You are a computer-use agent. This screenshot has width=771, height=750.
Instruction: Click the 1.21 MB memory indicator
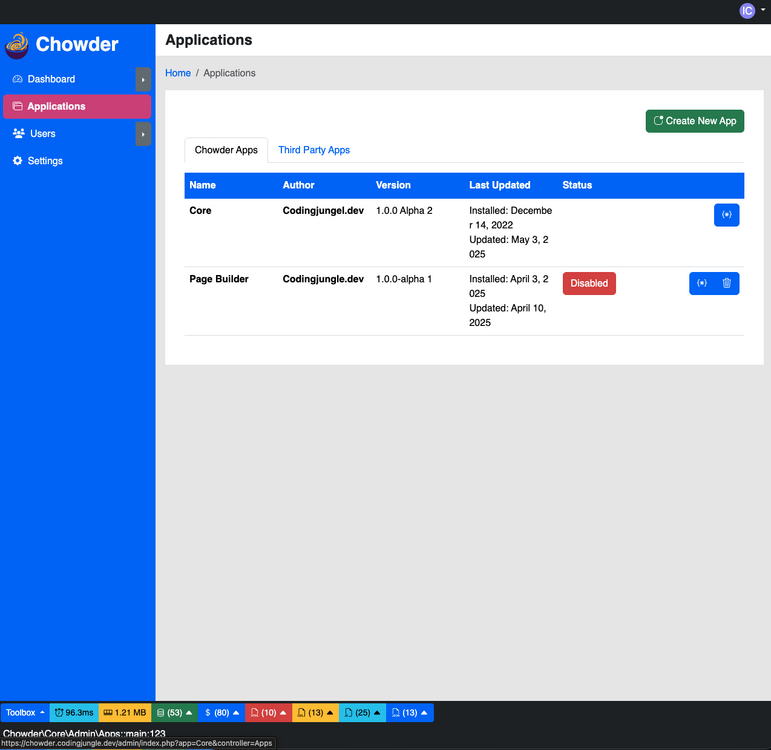[x=124, y=713]
